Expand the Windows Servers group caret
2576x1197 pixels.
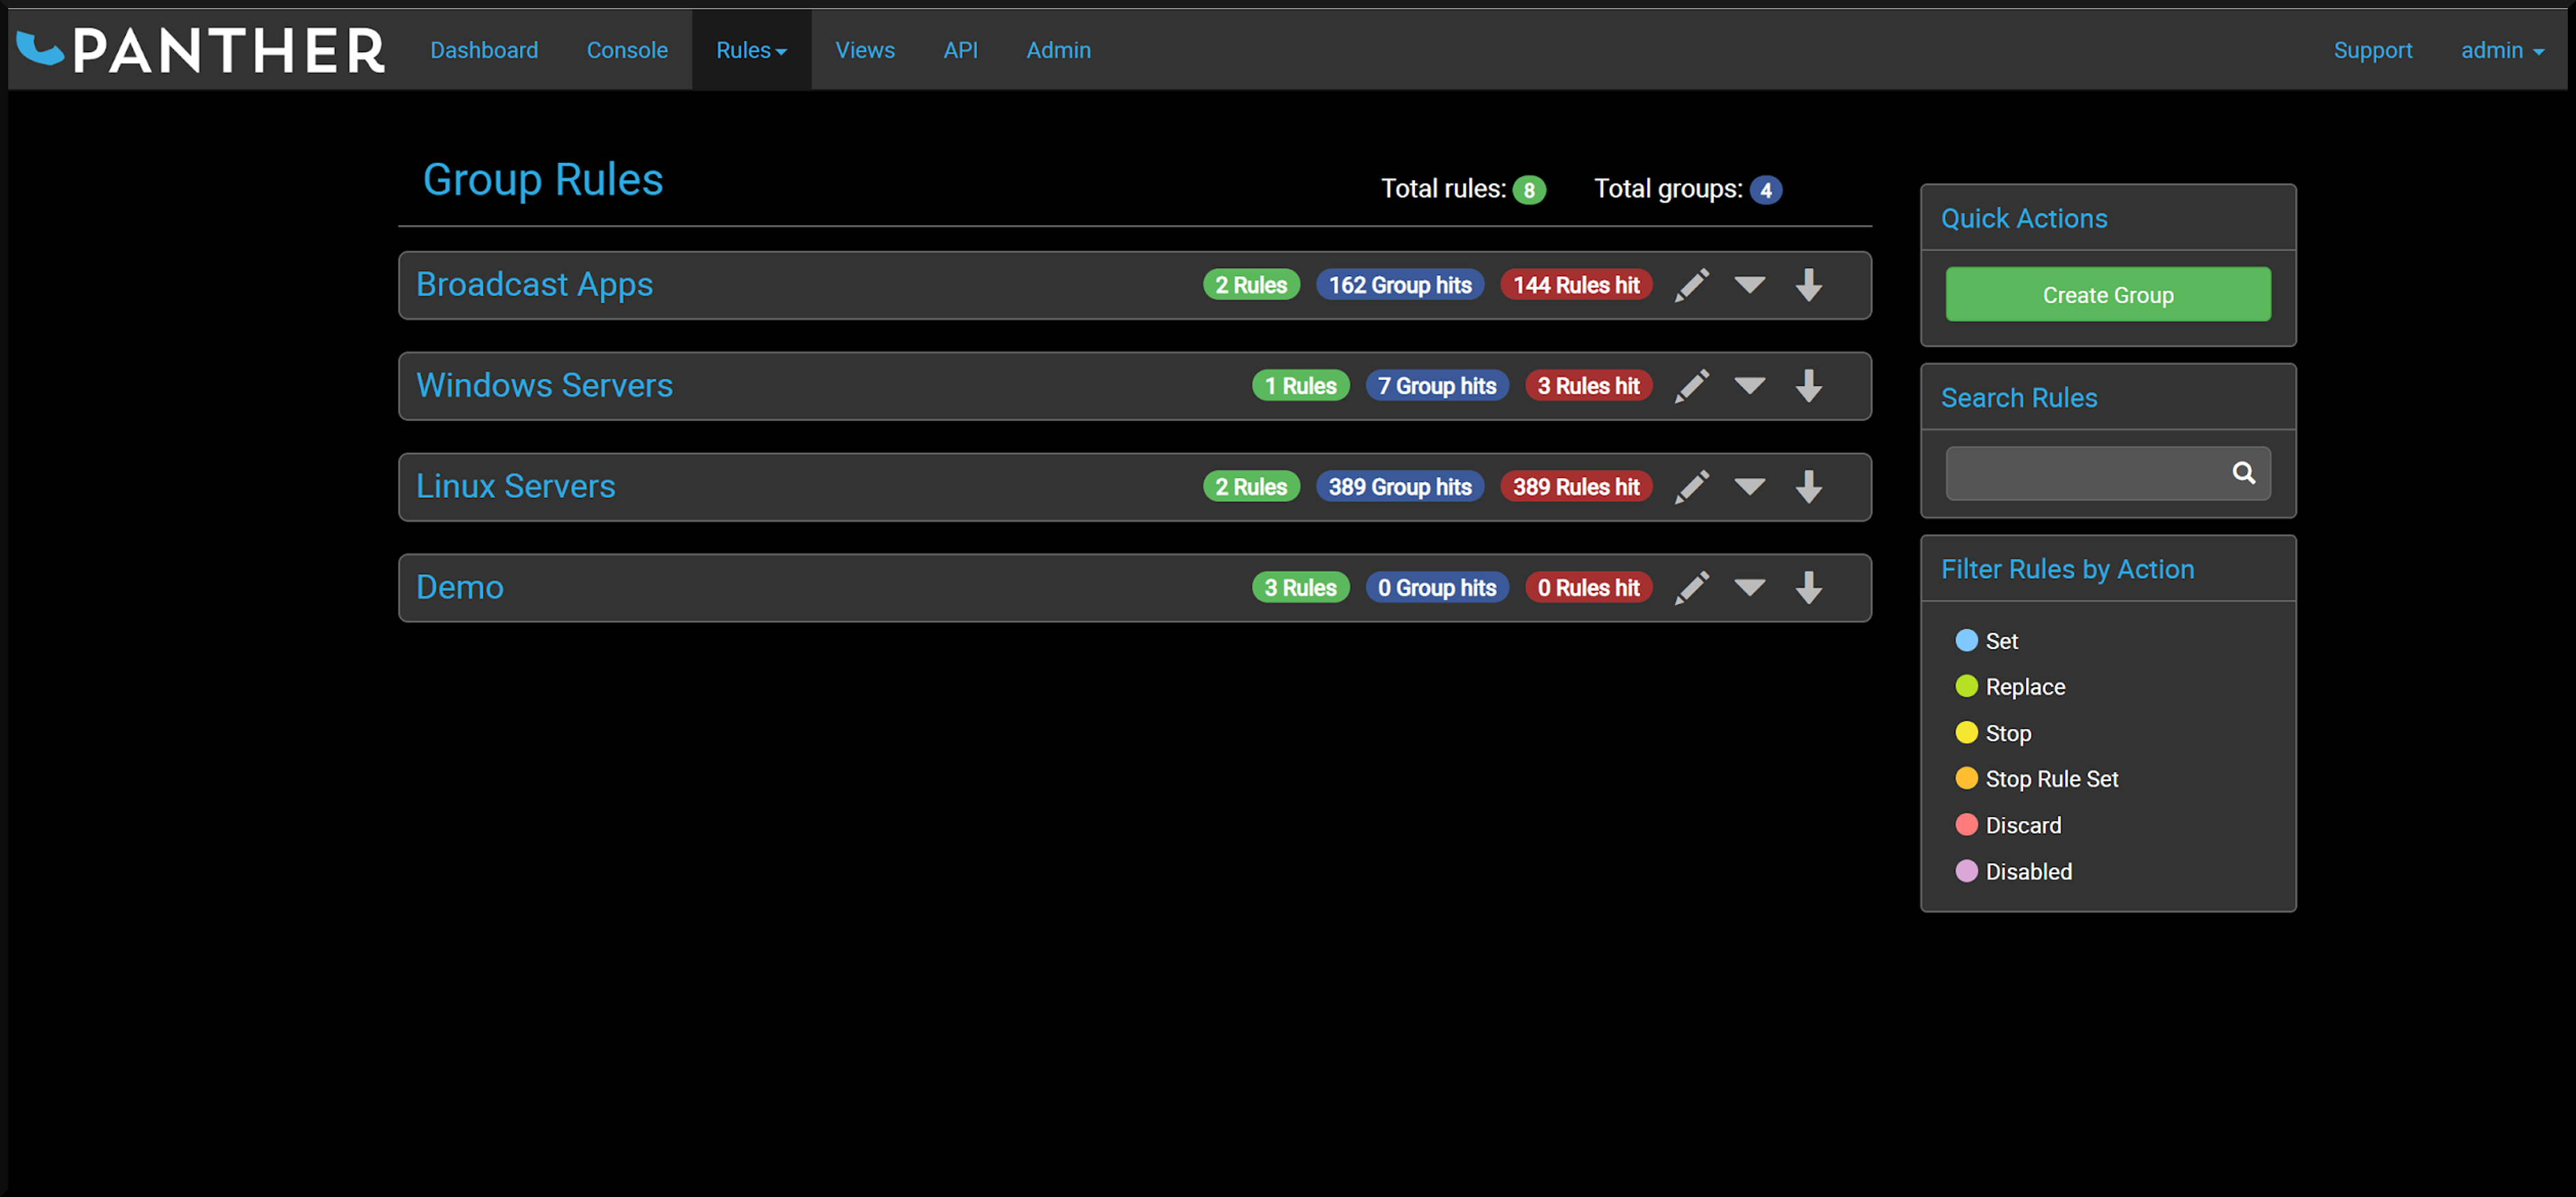(x=1749, y=386)
